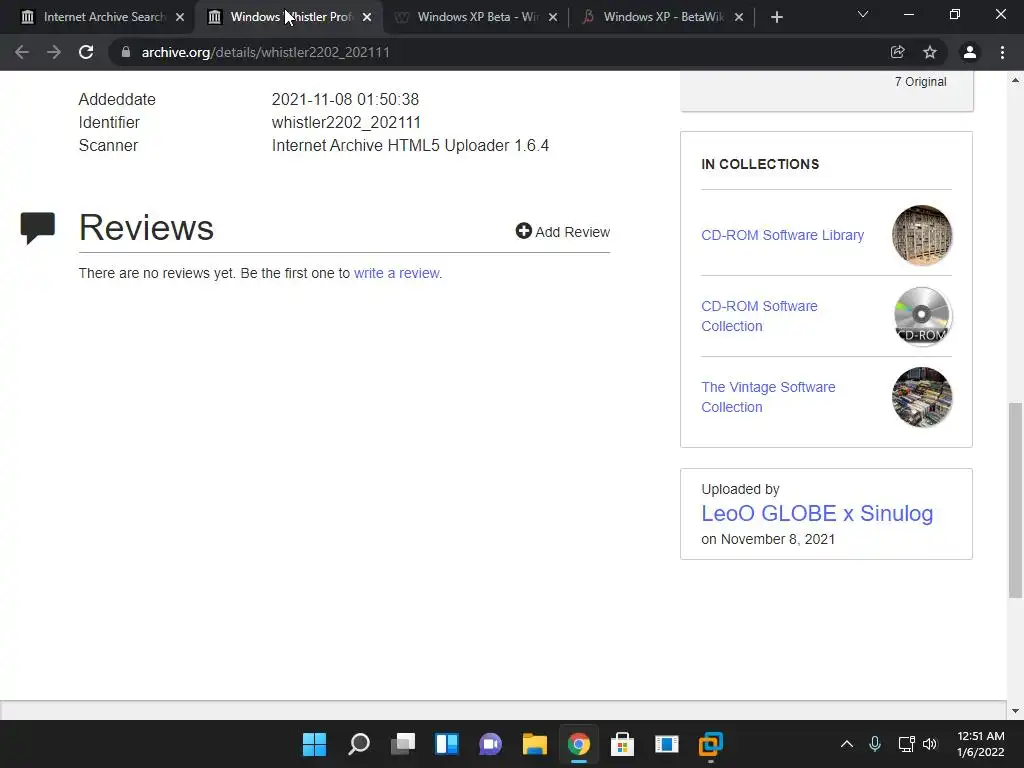
Task: Close the Windows XP Beta tab
Action: (x=552, y=18)
